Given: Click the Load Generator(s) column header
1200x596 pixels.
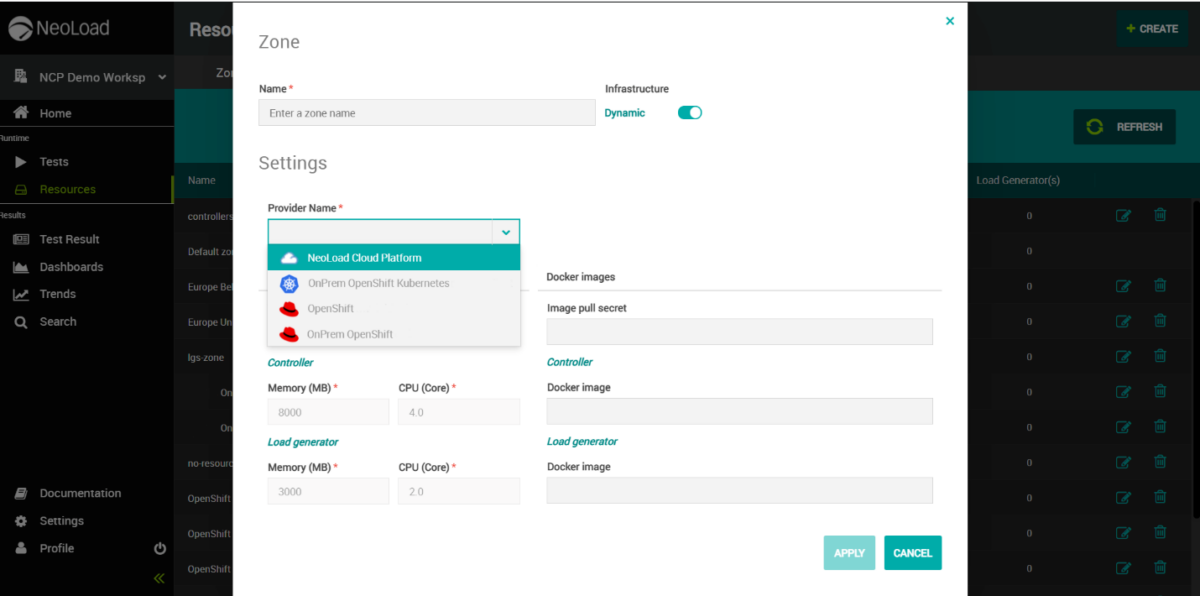Looking at the screenshot, I should click(x=1018, y=181).
